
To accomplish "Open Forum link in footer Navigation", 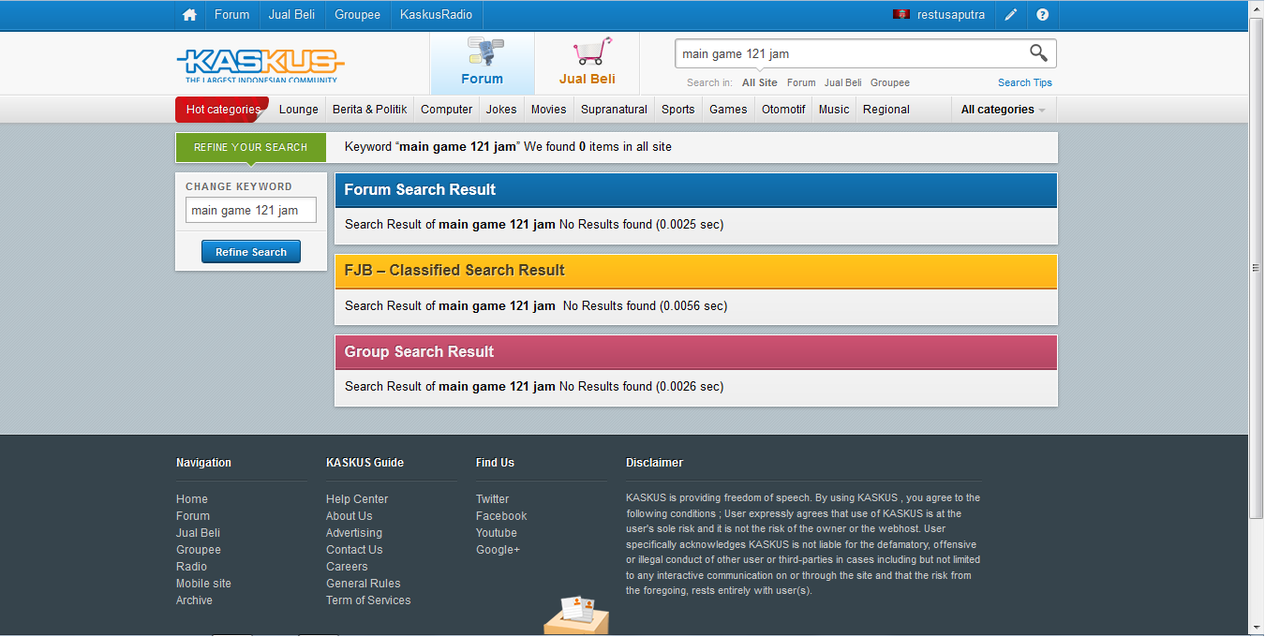I will tap(193, 516).
